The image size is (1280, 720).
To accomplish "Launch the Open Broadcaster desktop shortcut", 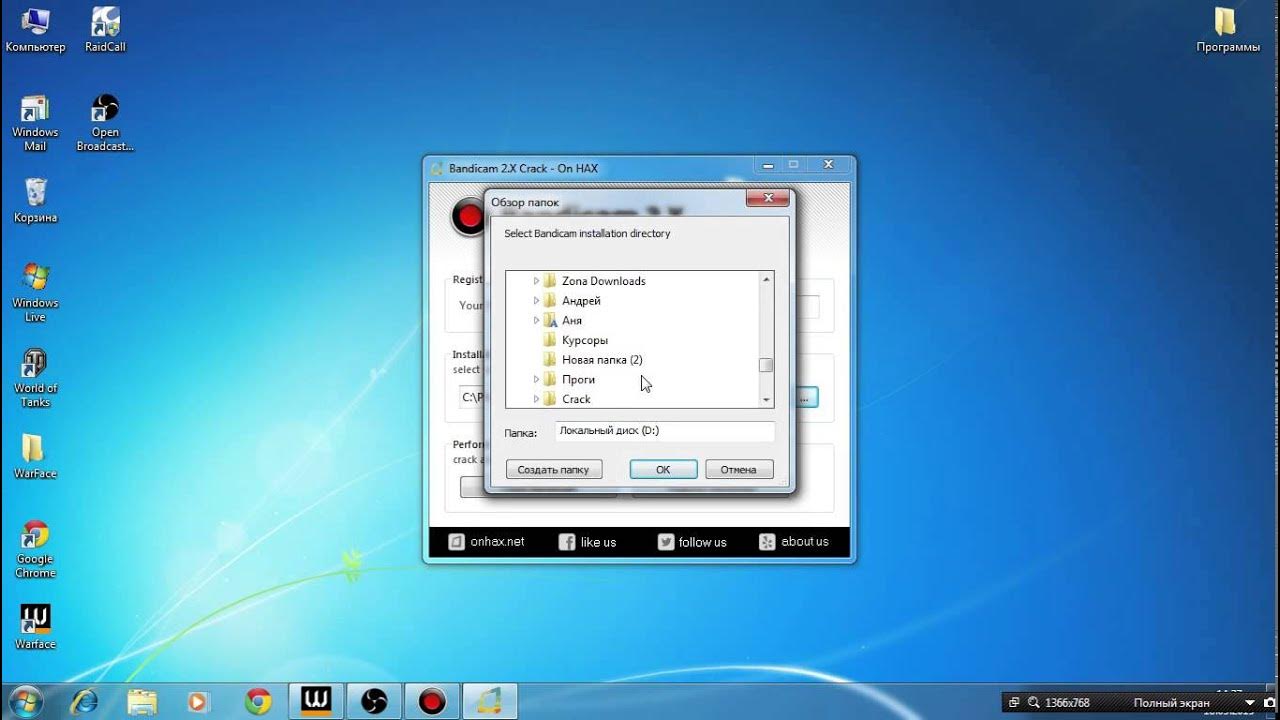I will 105,123.
